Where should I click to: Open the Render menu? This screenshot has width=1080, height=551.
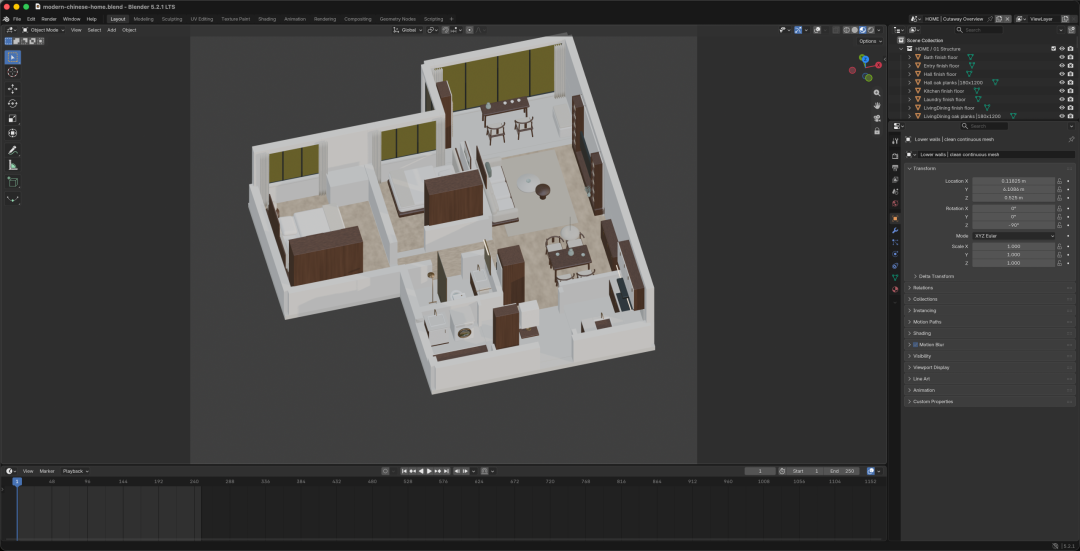point(49,19)
